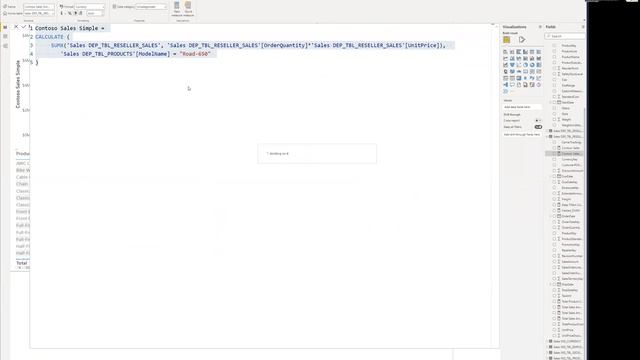This screenshot has width=640, height=360.
Task: Expand the OrderDate date hierarchy
Action: pos(551,216)
